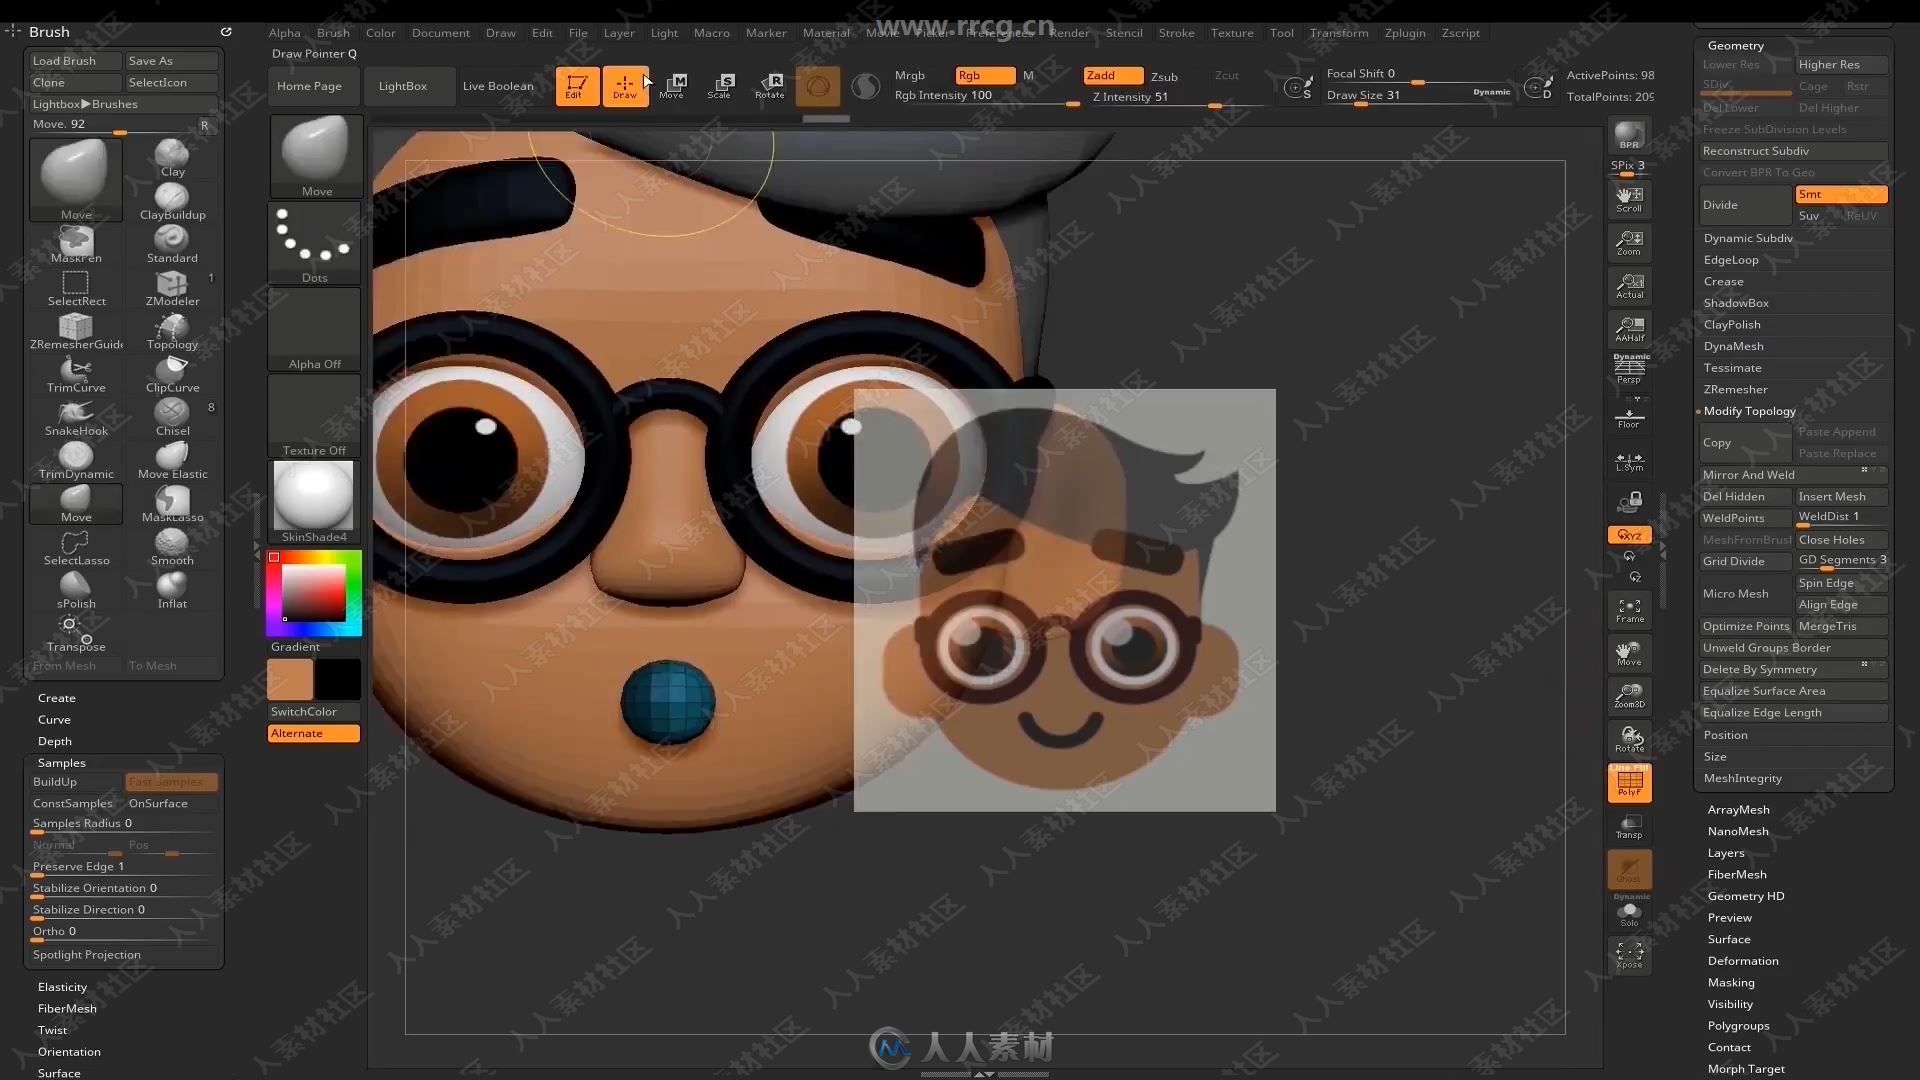Enable Zsub sculpting mode

click(x=1164, y=76)
